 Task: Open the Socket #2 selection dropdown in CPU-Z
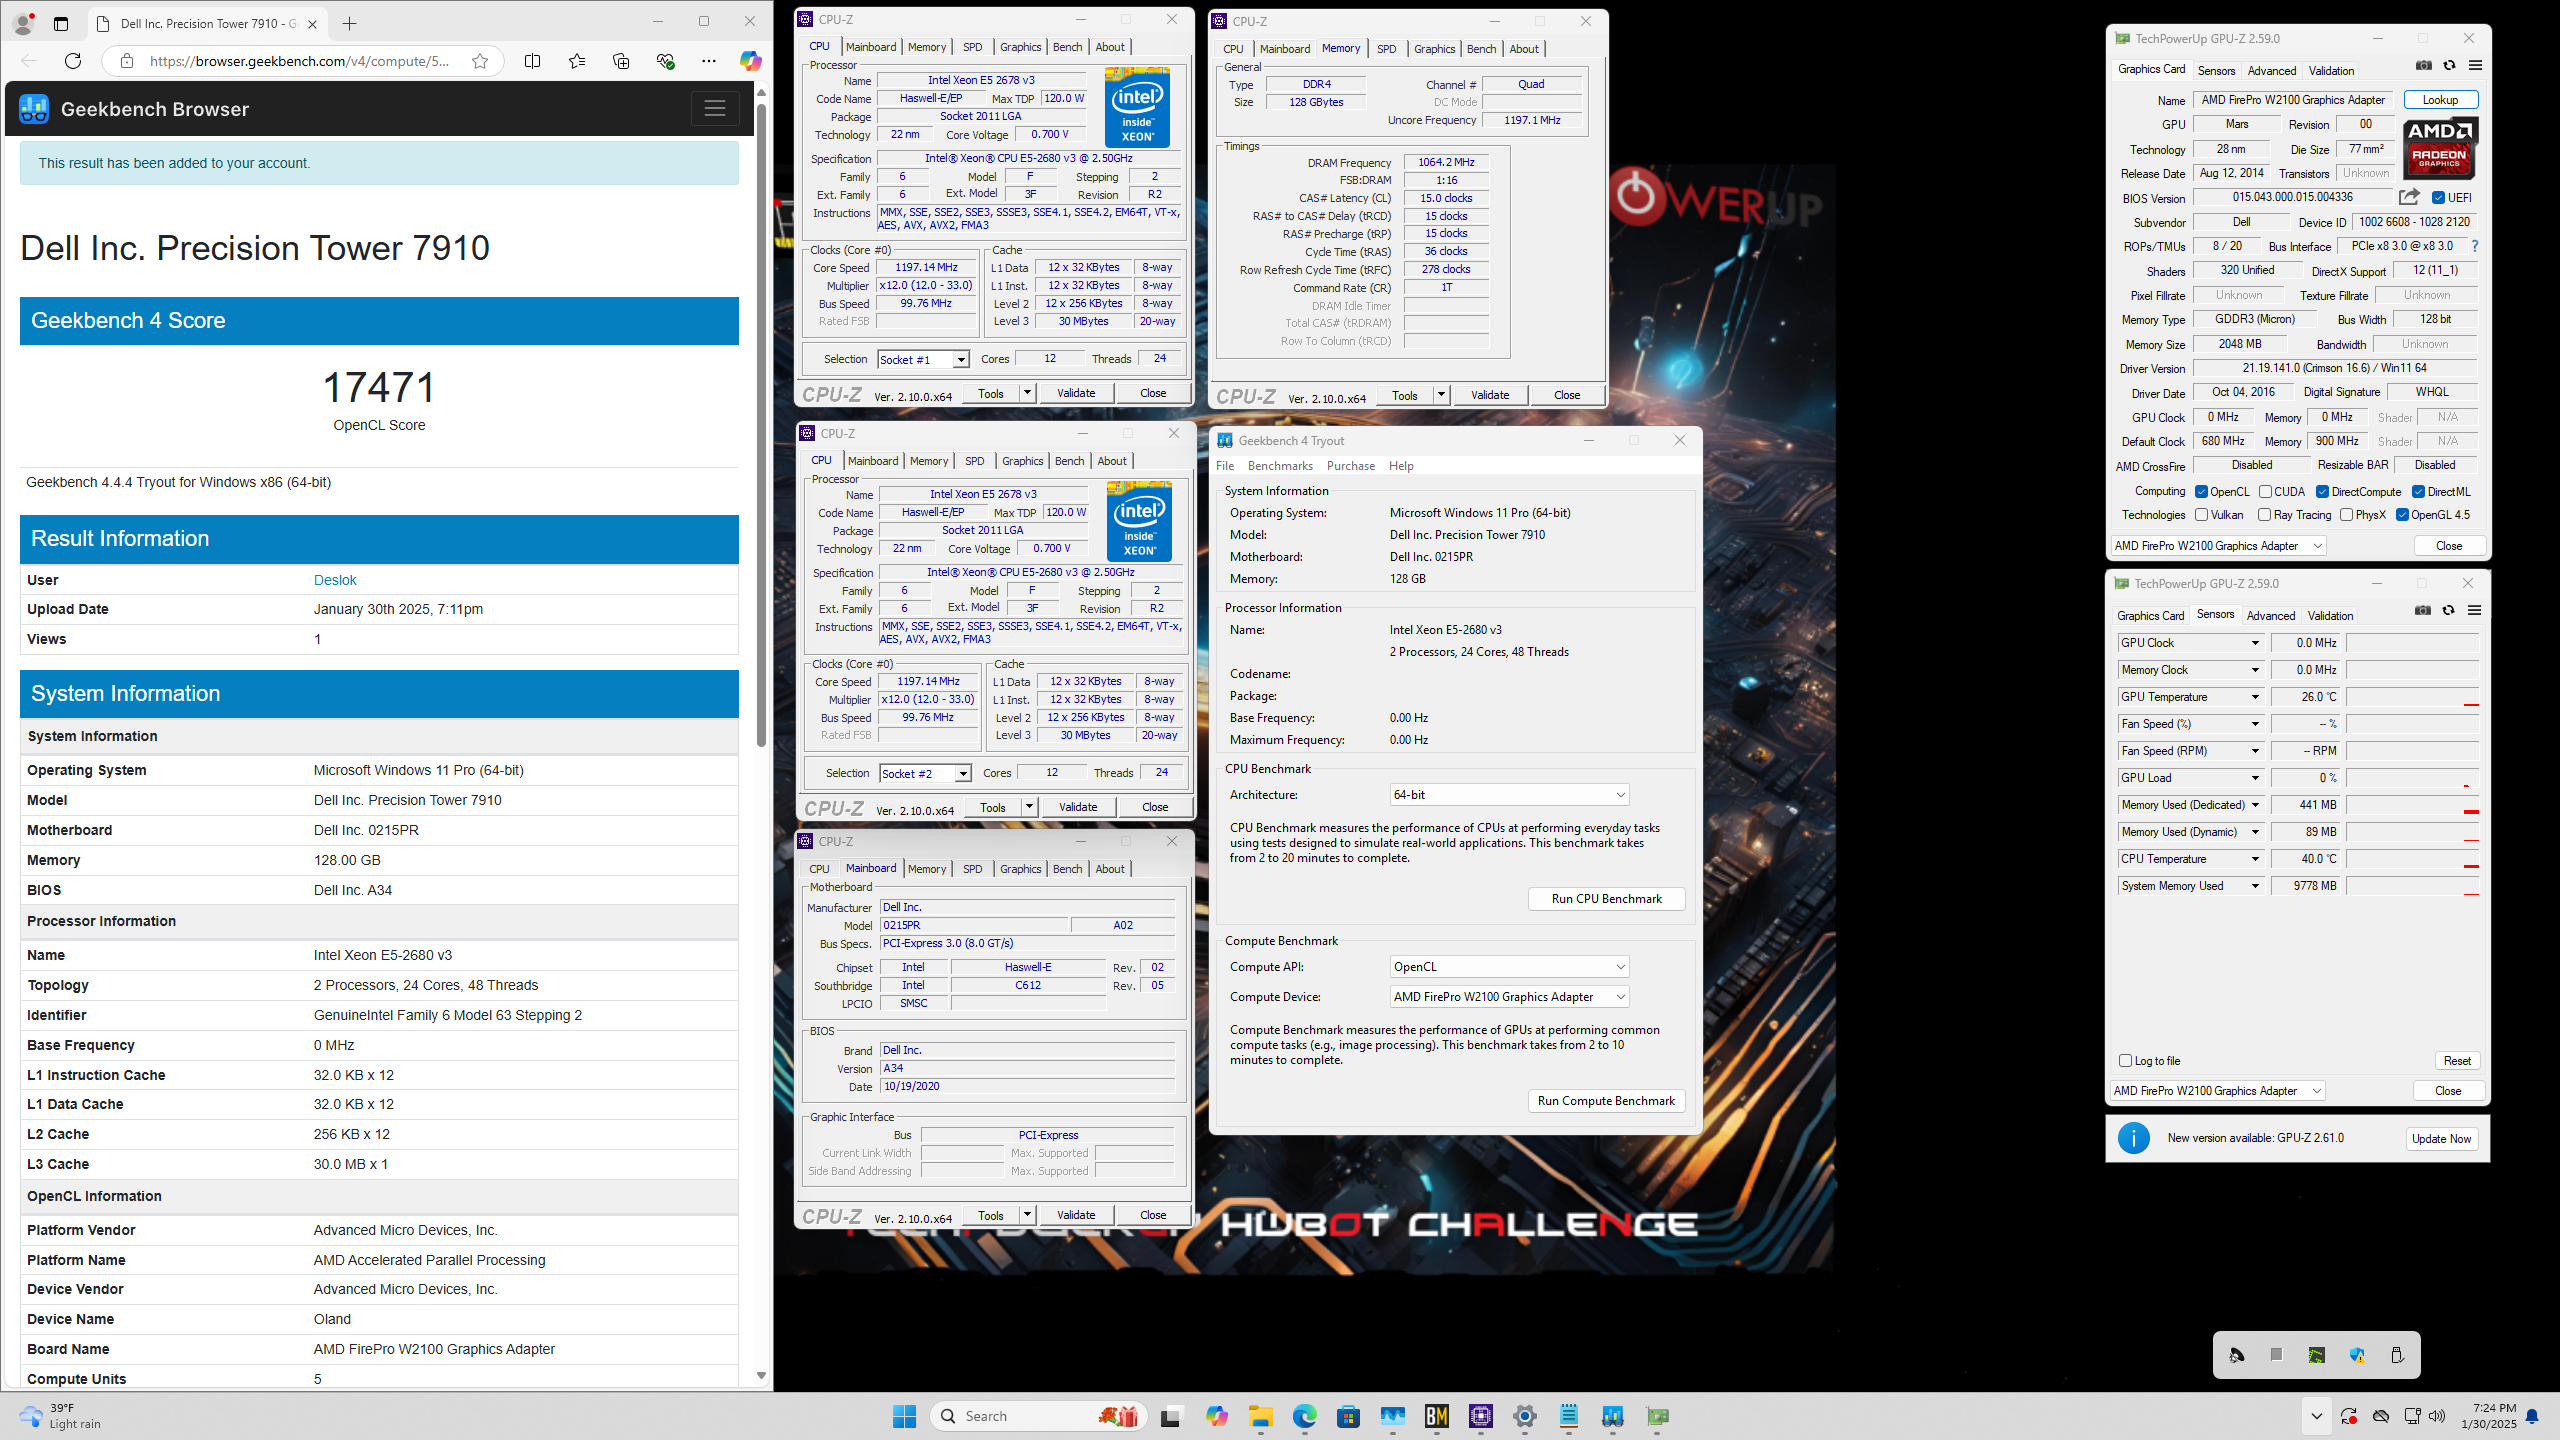tap(925, 774)
